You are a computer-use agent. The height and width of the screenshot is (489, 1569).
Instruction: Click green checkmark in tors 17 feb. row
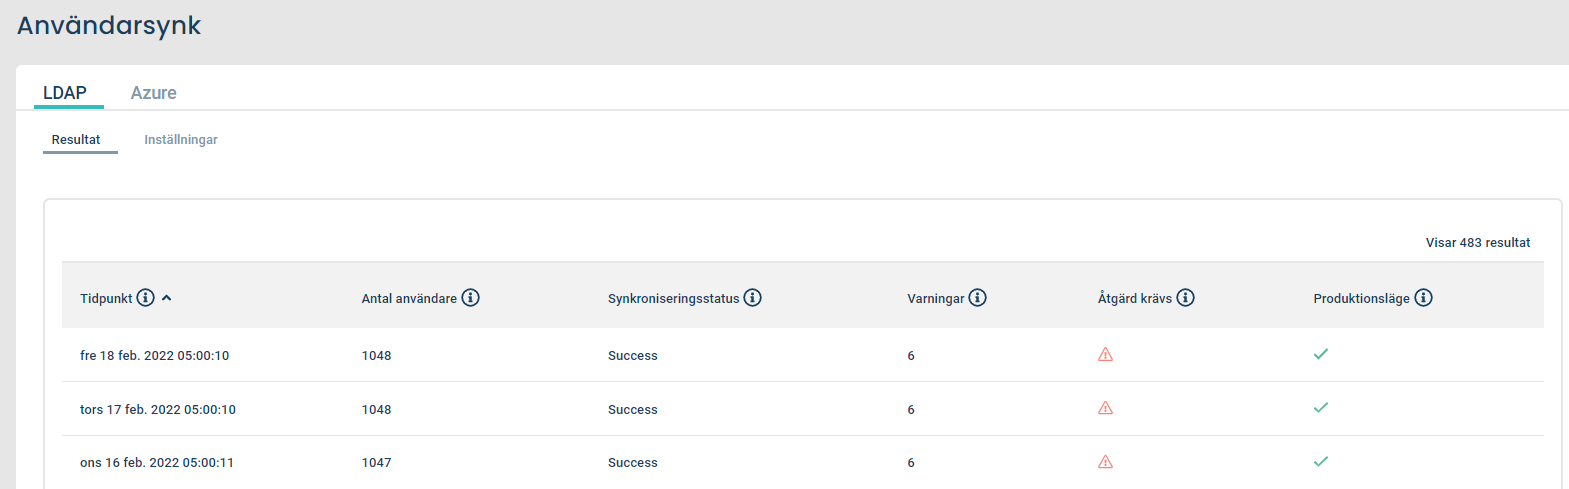coord(1321,408)
